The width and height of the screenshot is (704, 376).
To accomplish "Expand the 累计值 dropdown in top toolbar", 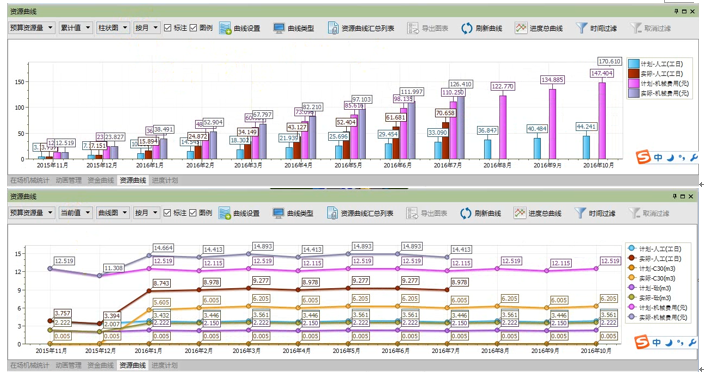I will [75, 28].
